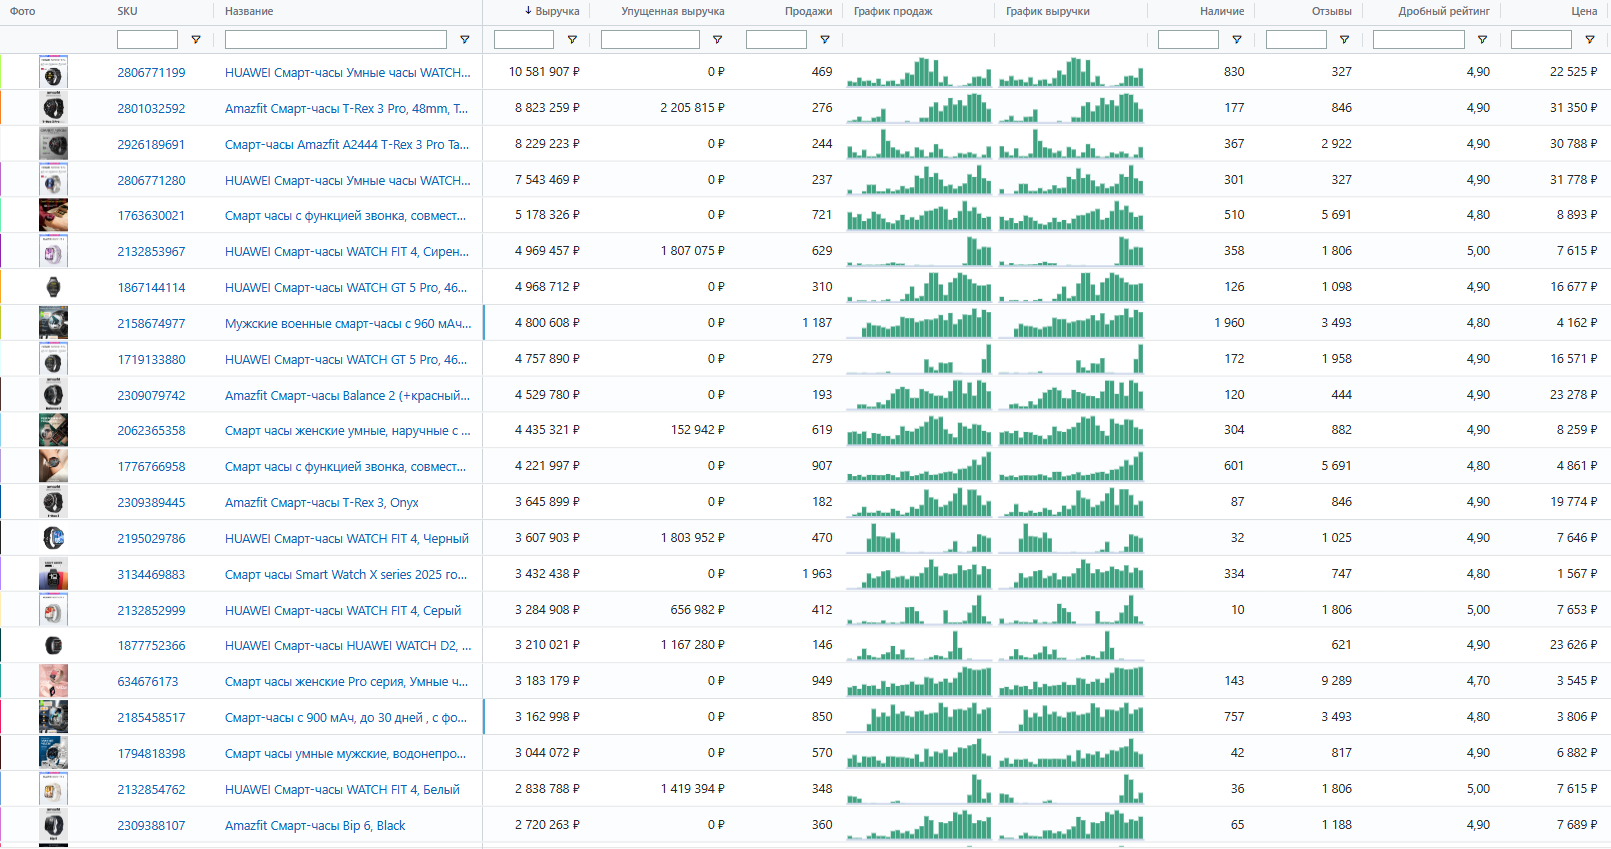Viewport: 1611px width, 849px height.
Task: Open the Отзывы column filter funnel
Action: click(x=1344, y=40)
